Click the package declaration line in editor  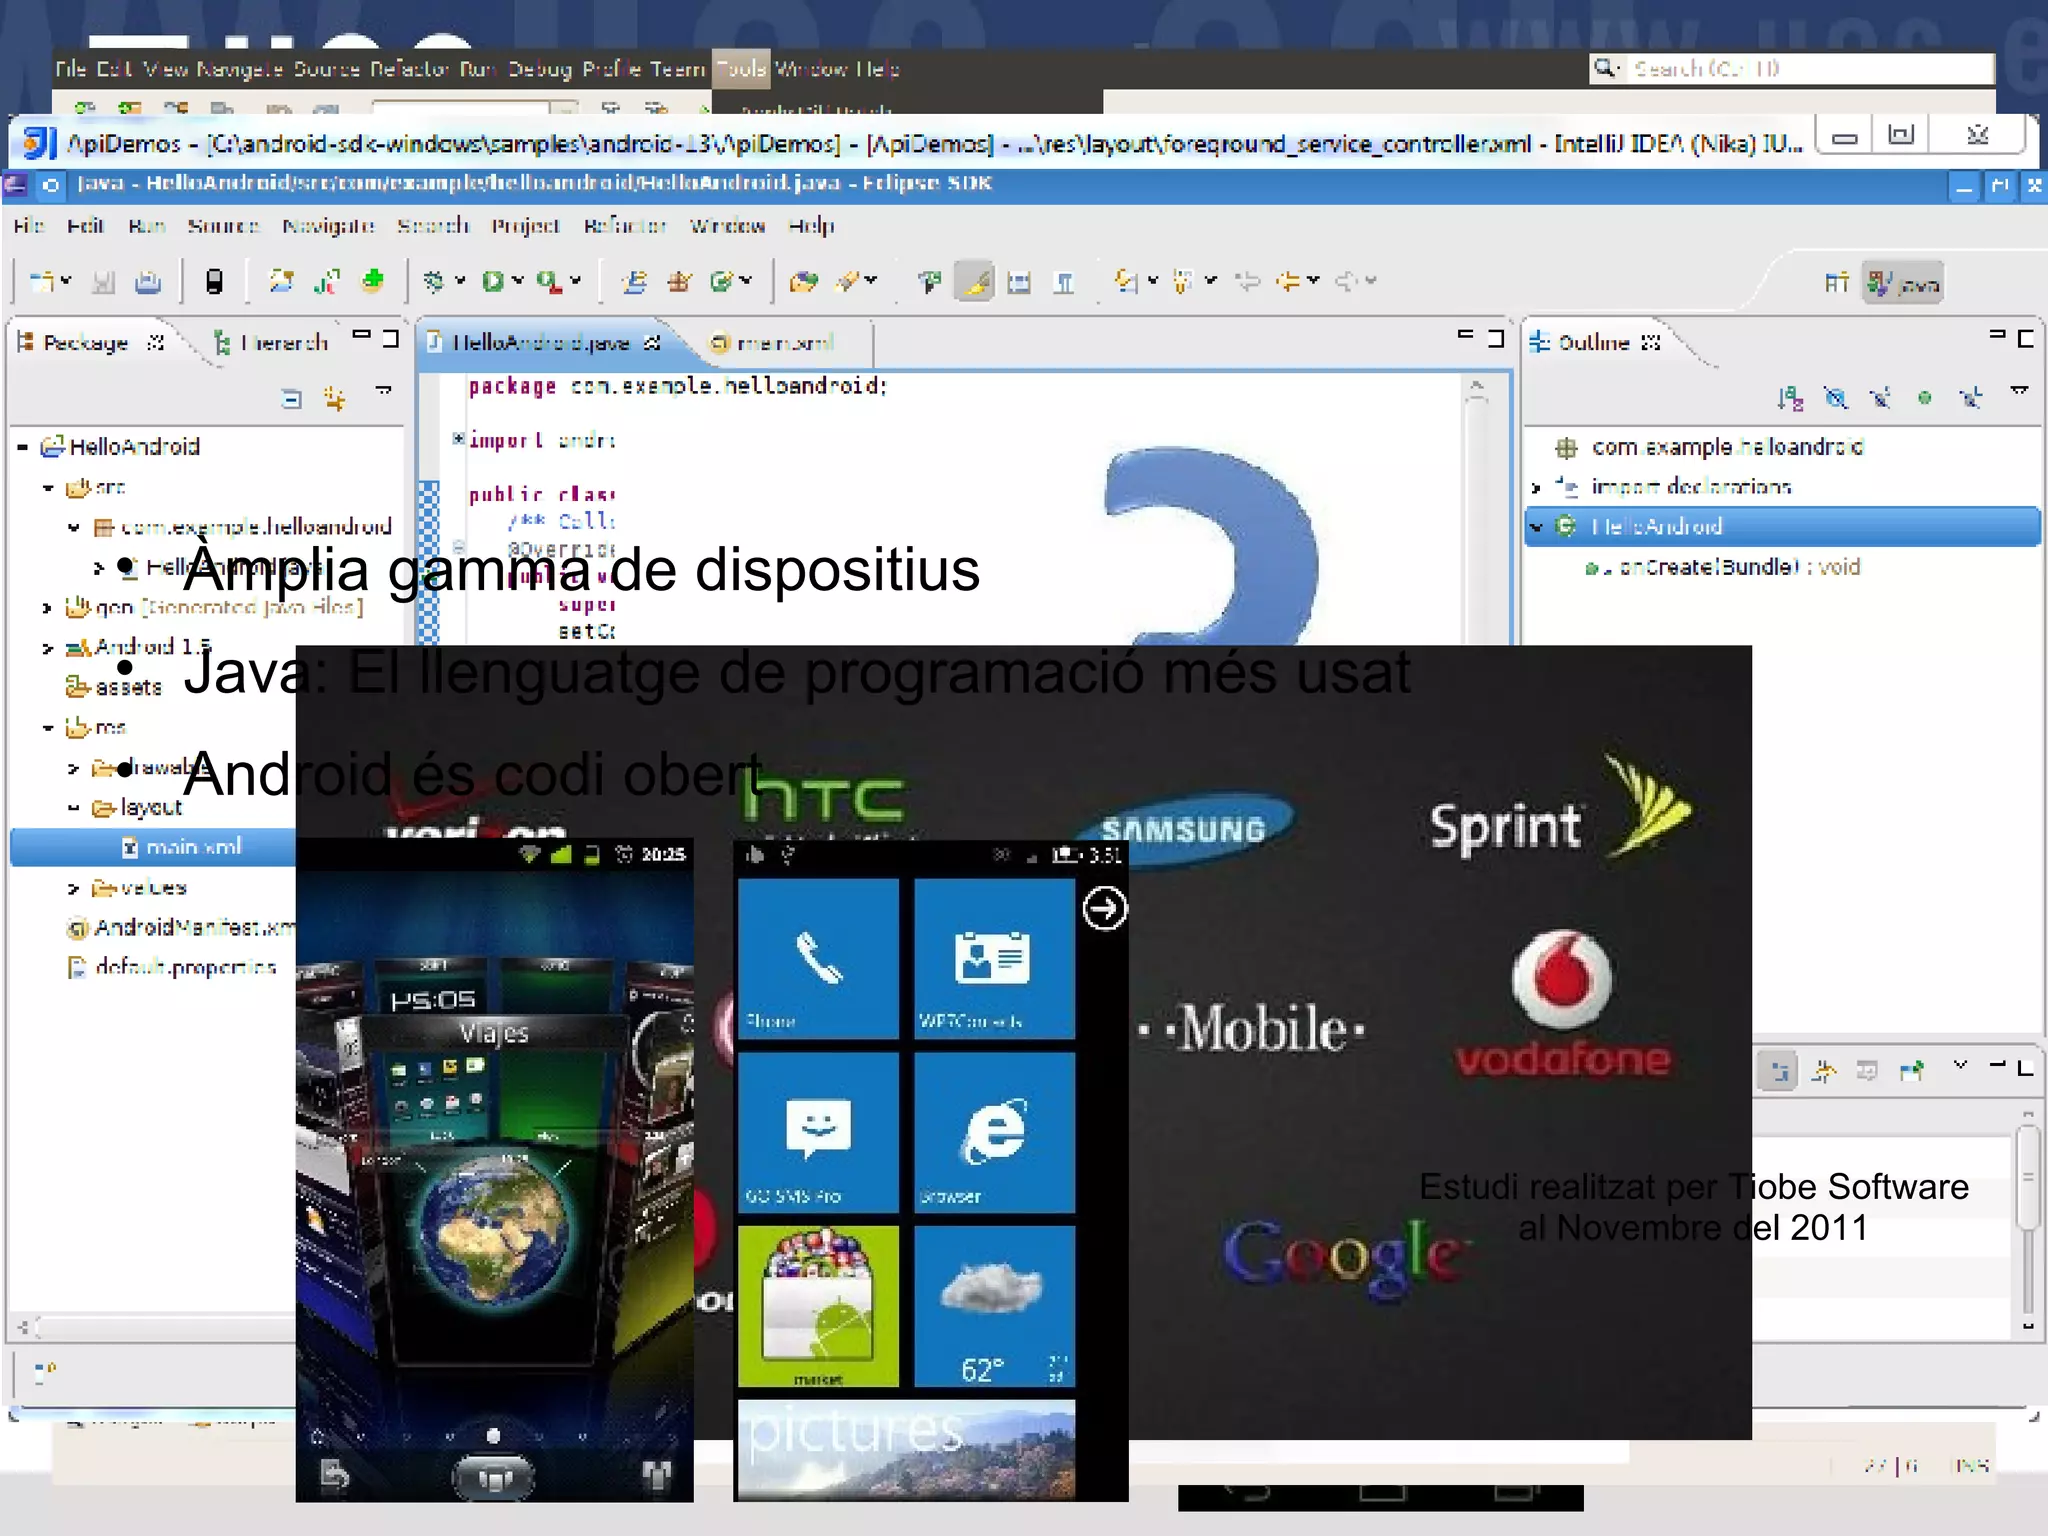coord(678,386)
